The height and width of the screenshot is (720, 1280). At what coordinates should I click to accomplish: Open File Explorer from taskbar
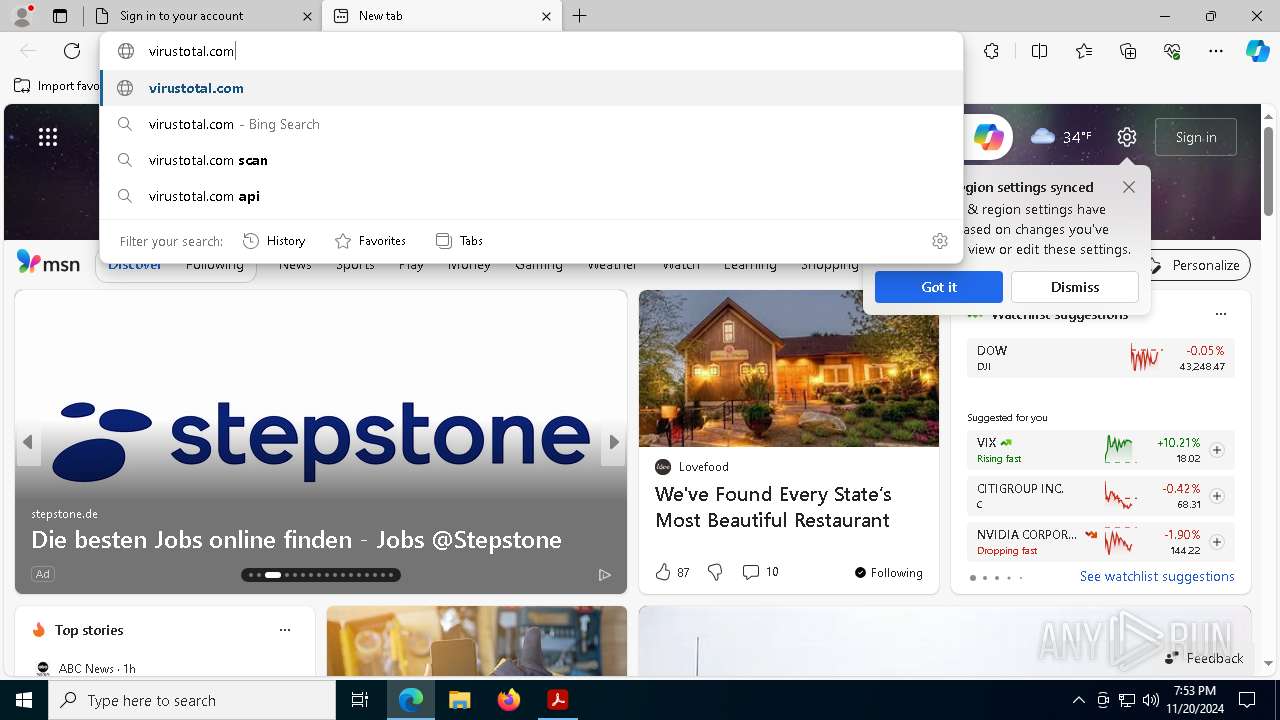point(459,700)
